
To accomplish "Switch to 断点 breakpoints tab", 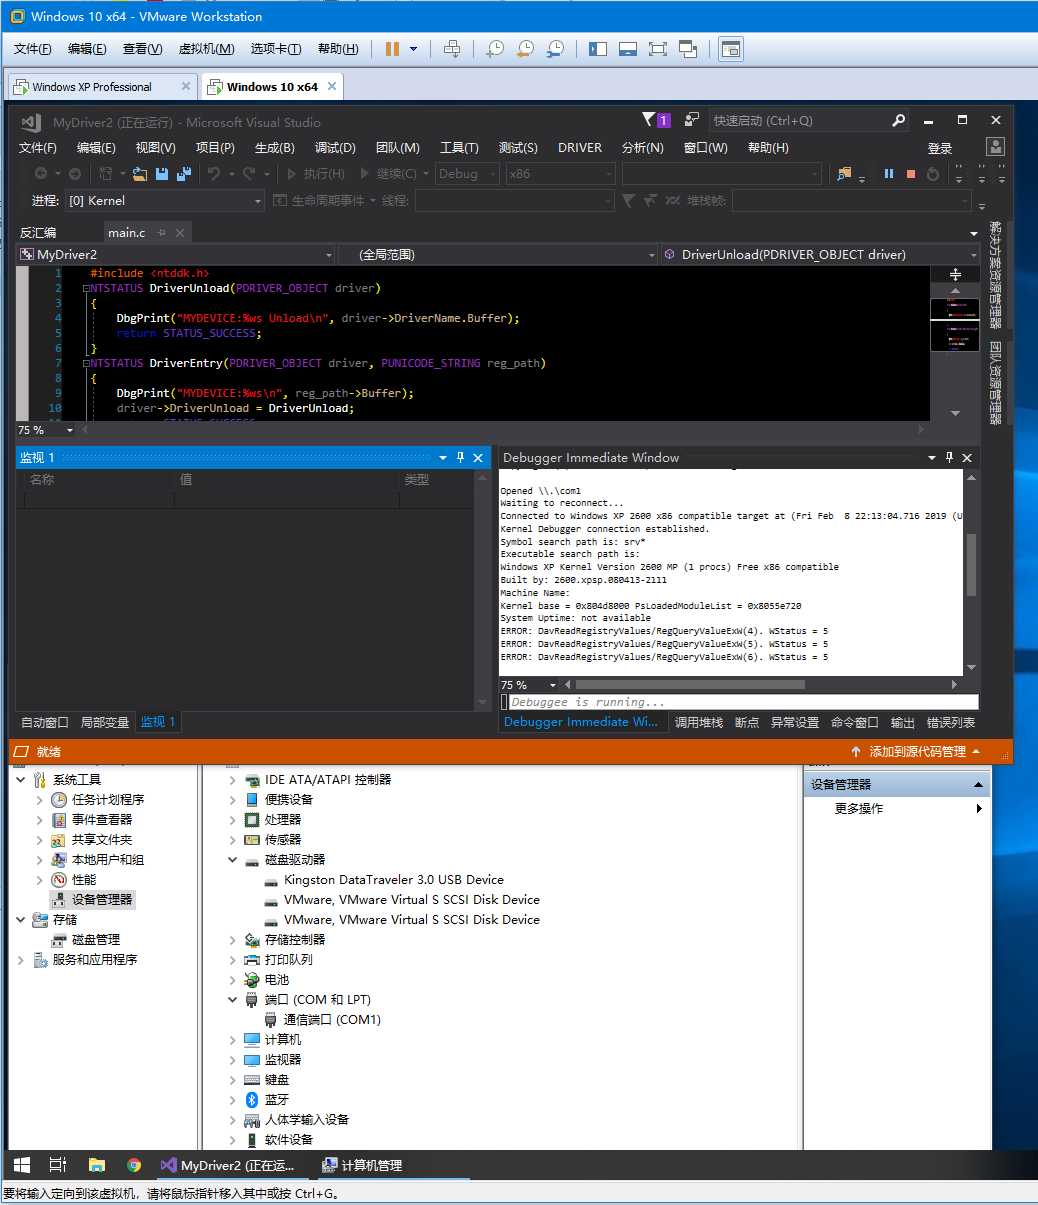I will coord(747,722).
